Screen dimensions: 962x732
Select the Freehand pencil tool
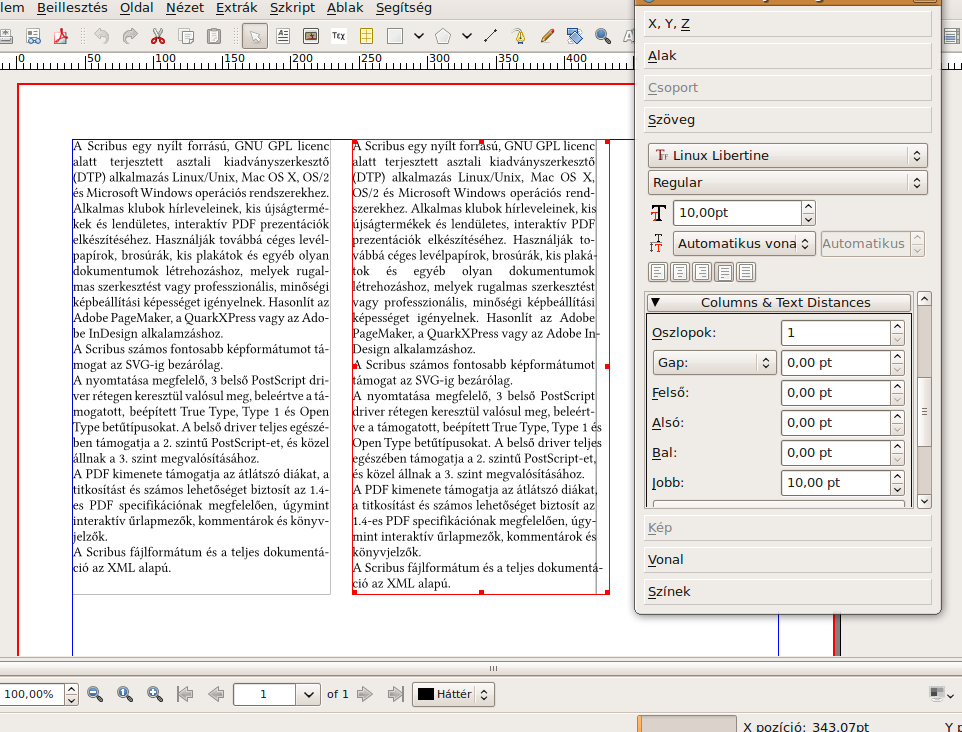click(x=547, y=37)
